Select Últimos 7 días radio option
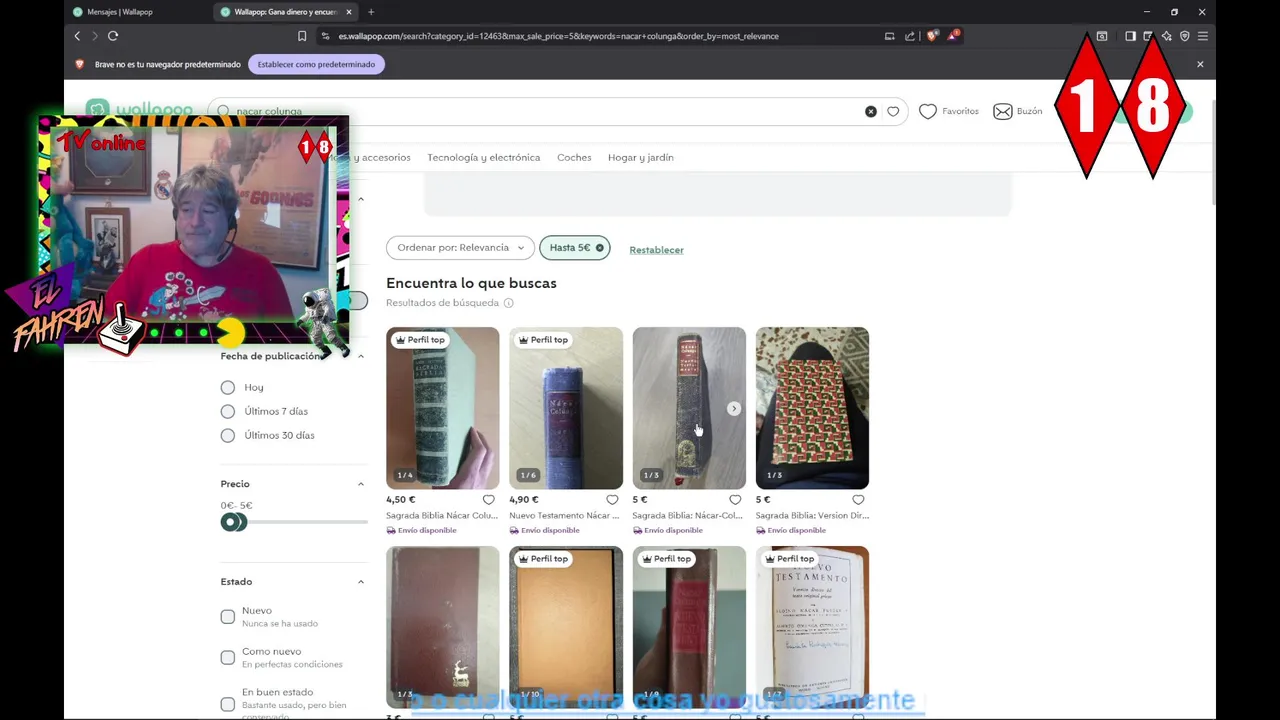The width and height of the screenshot is (1280, 720). tap(228, 411)
